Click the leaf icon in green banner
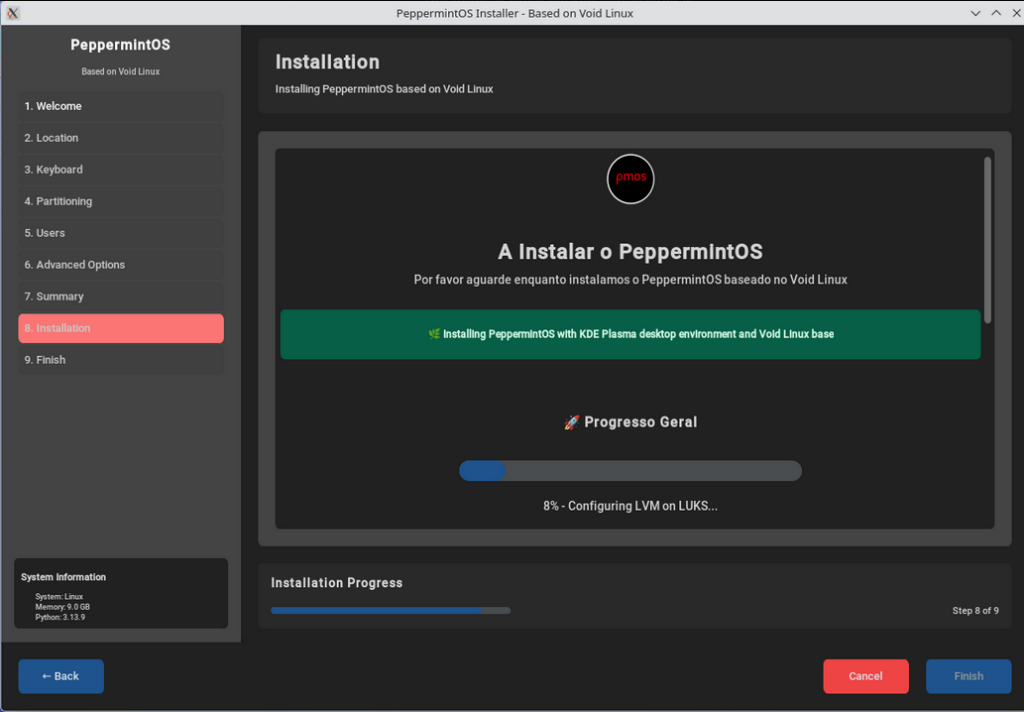Screen dimensions: 1024x712 click(434, 334)
